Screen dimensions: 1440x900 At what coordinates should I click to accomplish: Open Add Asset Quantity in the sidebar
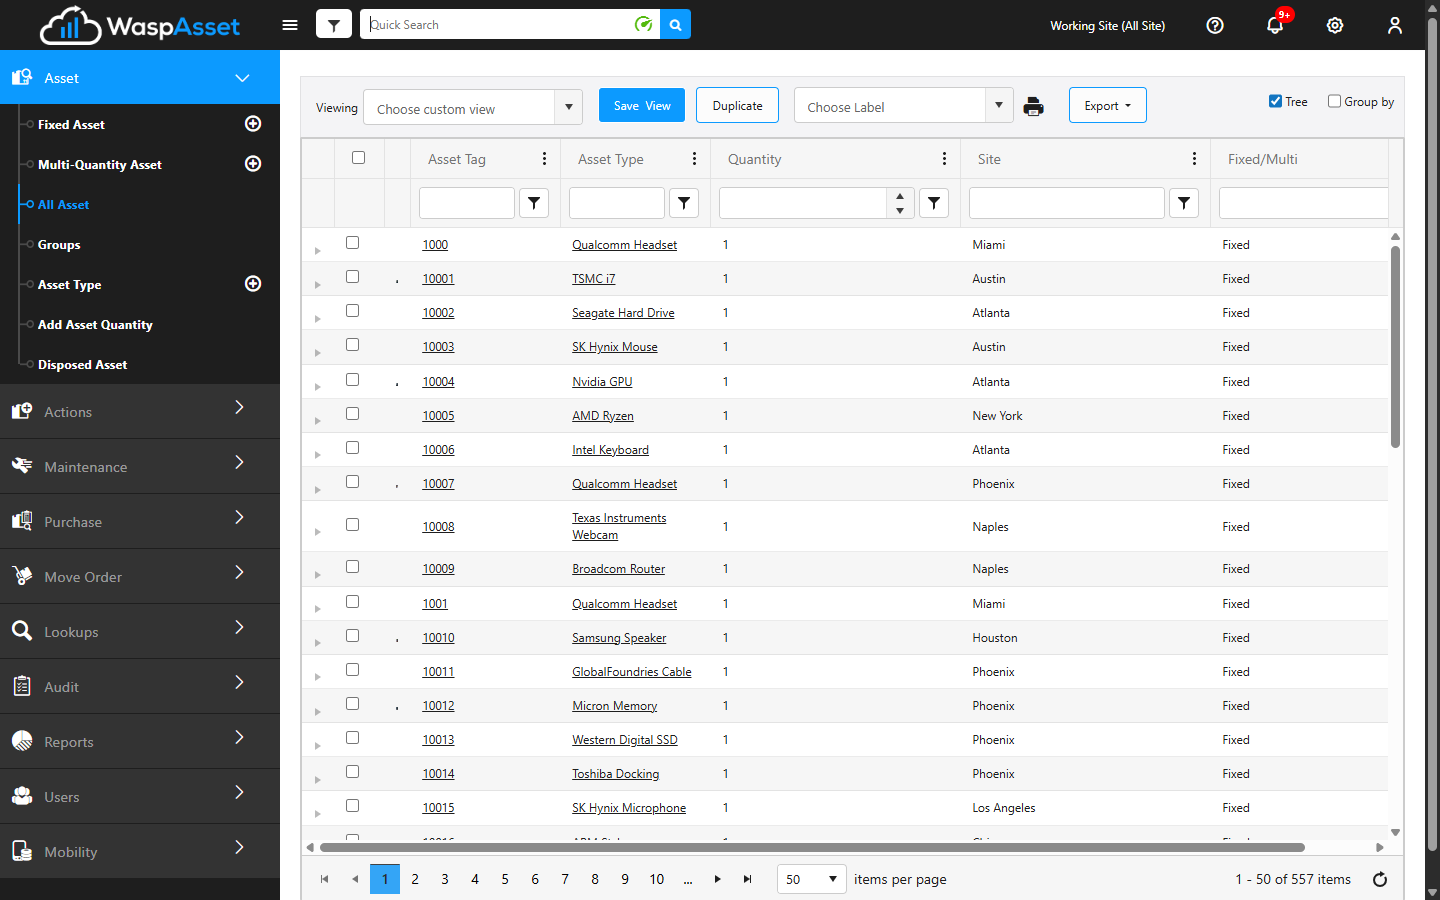95,324
